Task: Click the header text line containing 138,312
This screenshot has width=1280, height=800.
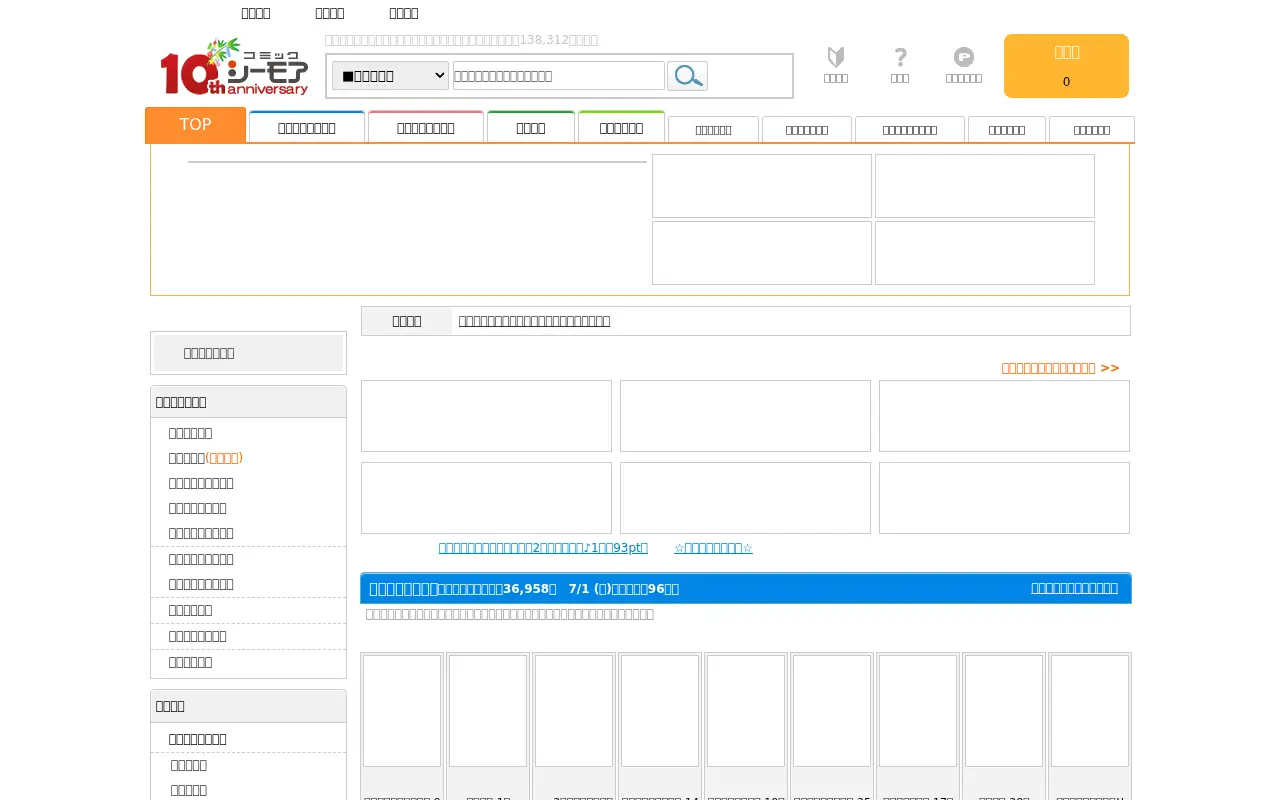Action: pos(461,40)
